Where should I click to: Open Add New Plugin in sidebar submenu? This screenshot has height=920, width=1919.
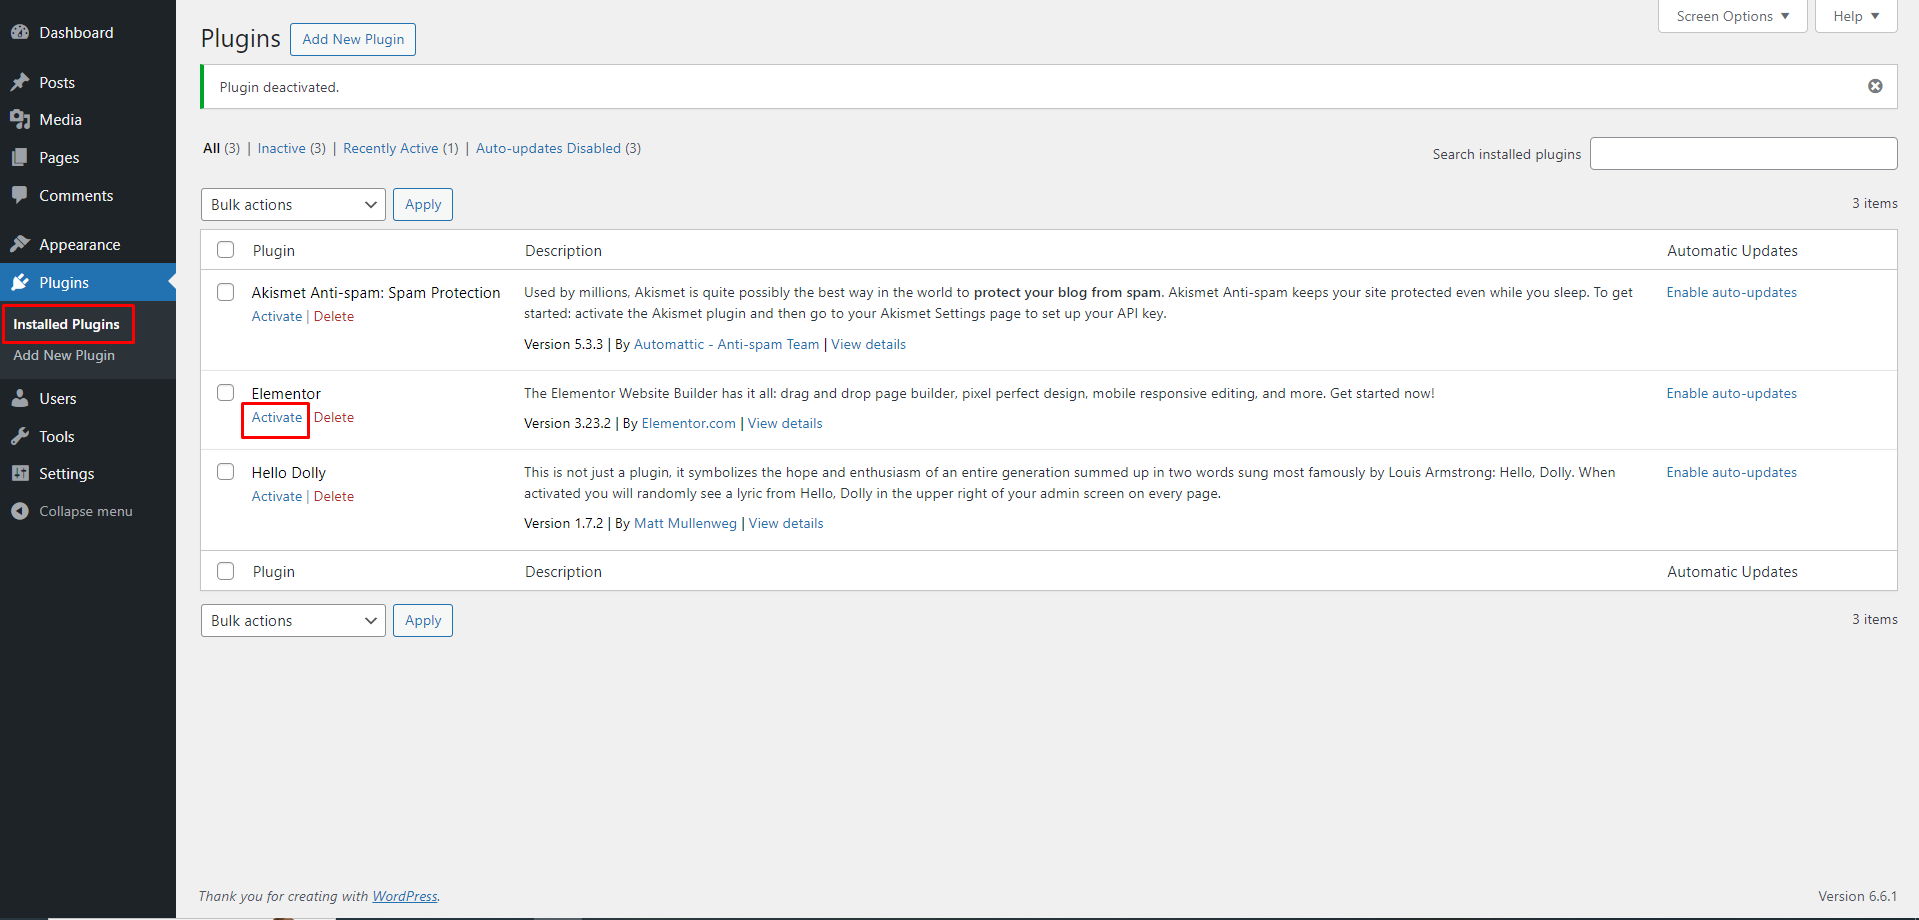click(64, 355)
